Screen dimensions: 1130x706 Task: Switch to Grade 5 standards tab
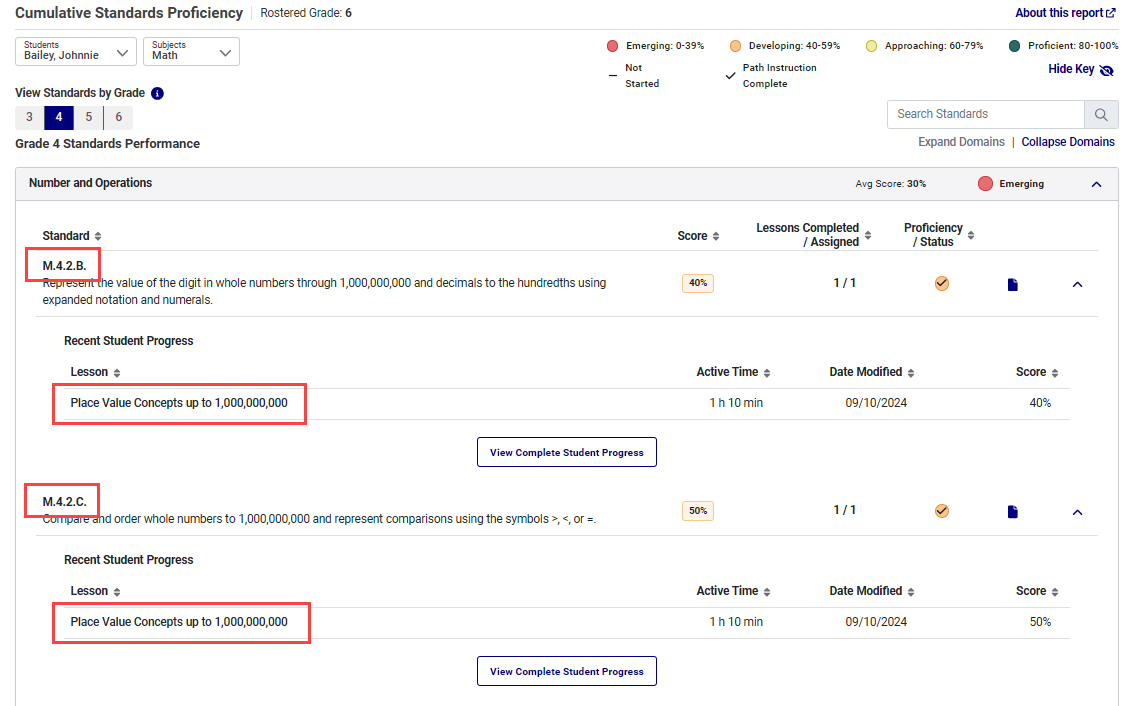click(88, 118)
